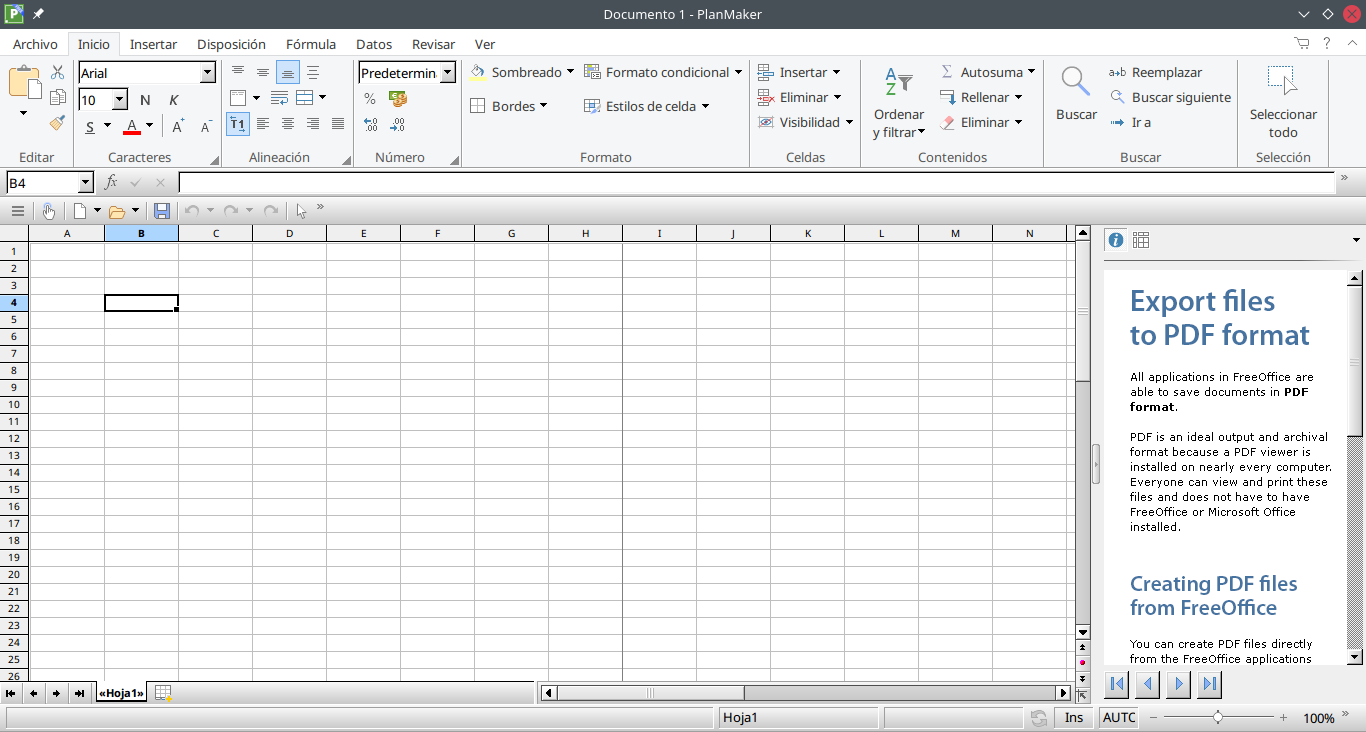Switch to the Revisar ribbon tab
1366x732 pixels.
coord(433,44)
